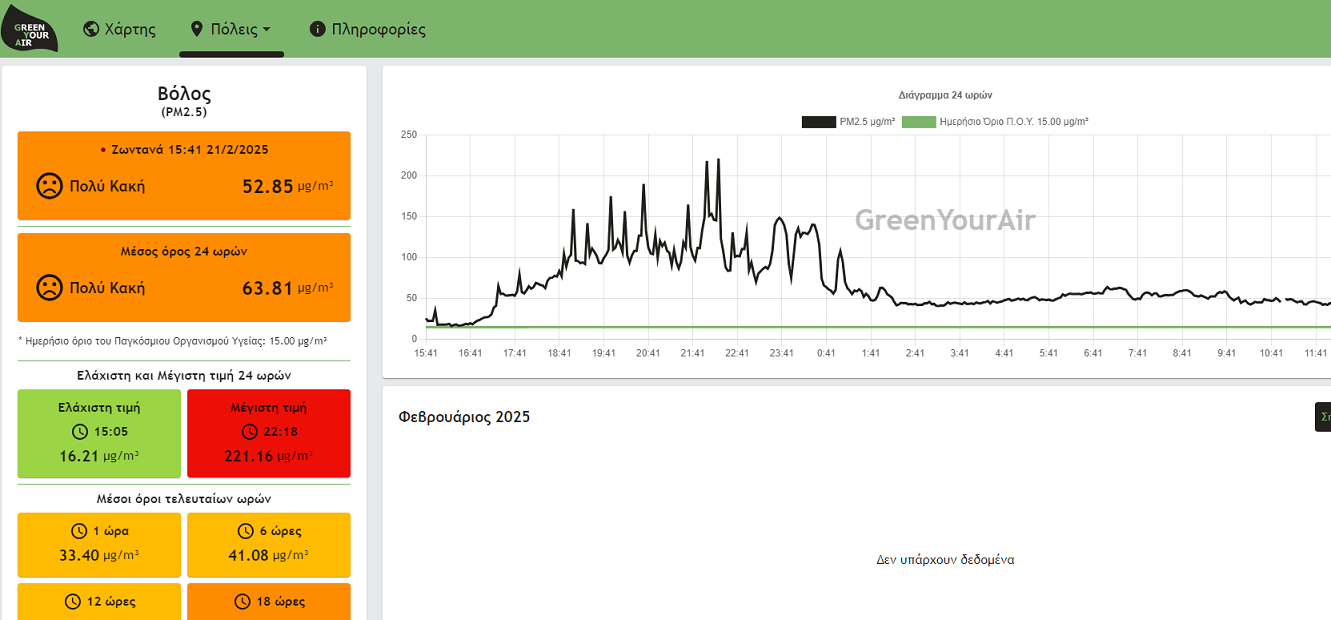
Task: Click the clock icon in the 6 ώρες card
Action: pyautogui.click(x=246, y=531)
